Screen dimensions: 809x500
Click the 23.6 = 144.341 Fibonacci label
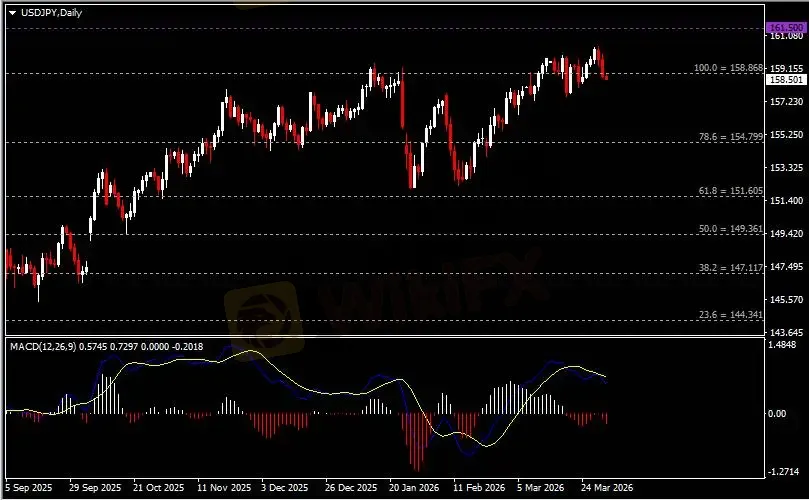[x=731, y=315]
